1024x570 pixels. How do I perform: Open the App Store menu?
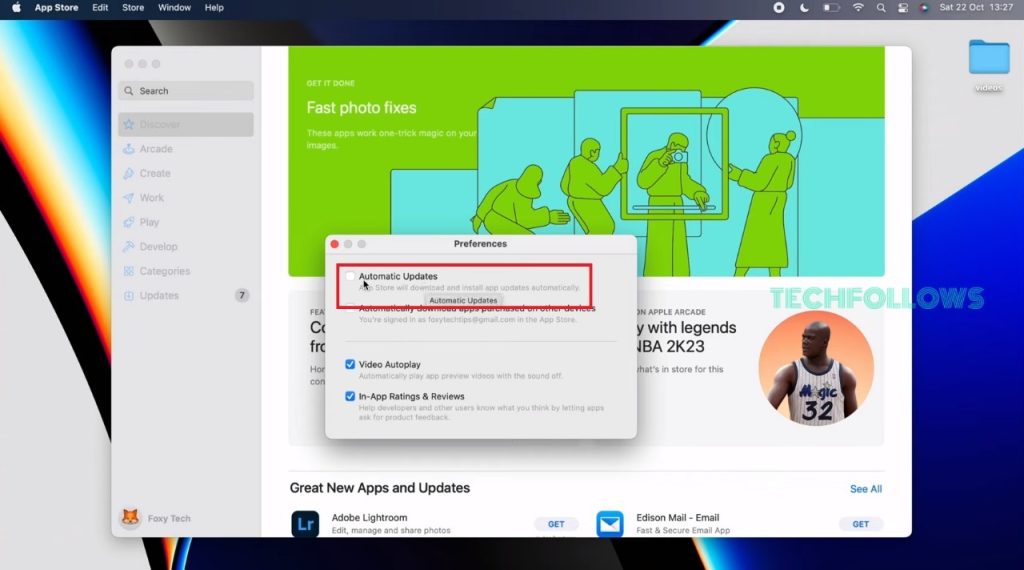click(56, 7)
